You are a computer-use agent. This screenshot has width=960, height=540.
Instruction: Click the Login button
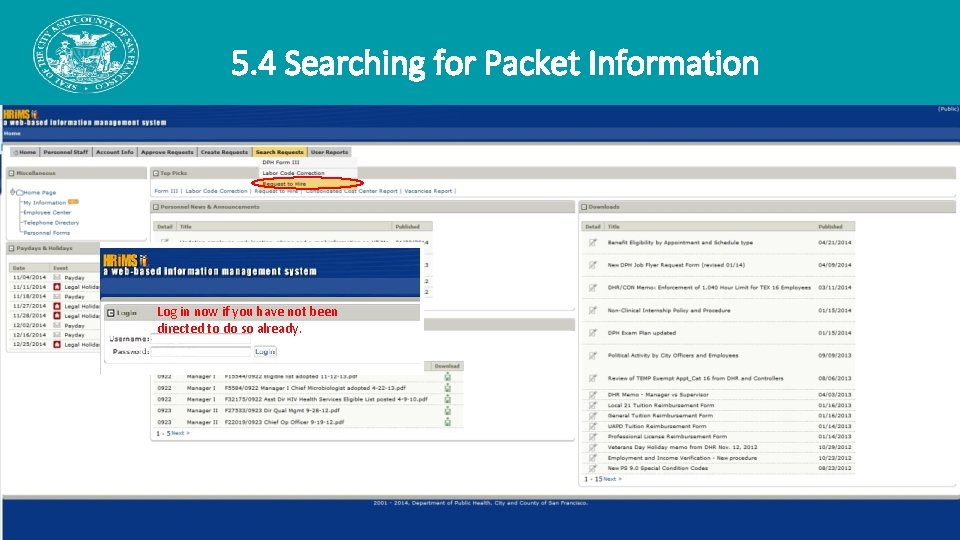coord(265,351)
